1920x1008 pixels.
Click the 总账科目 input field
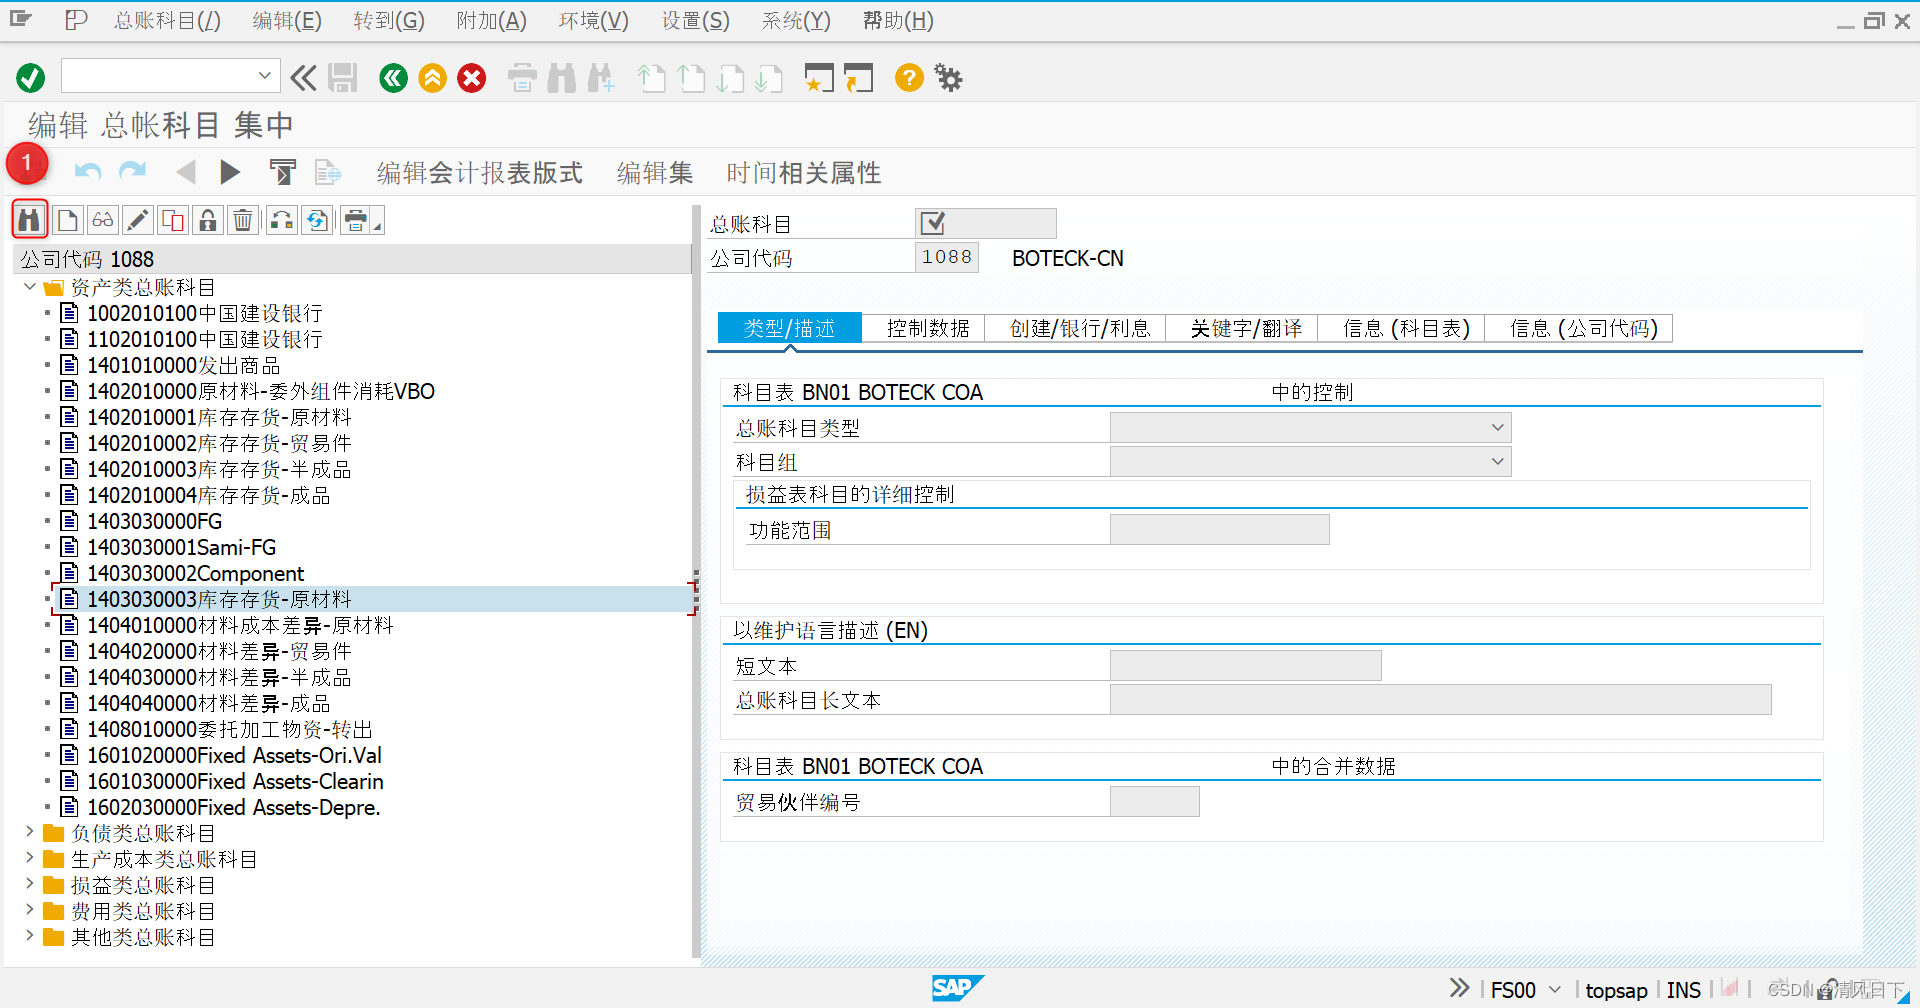pos(985,223)
